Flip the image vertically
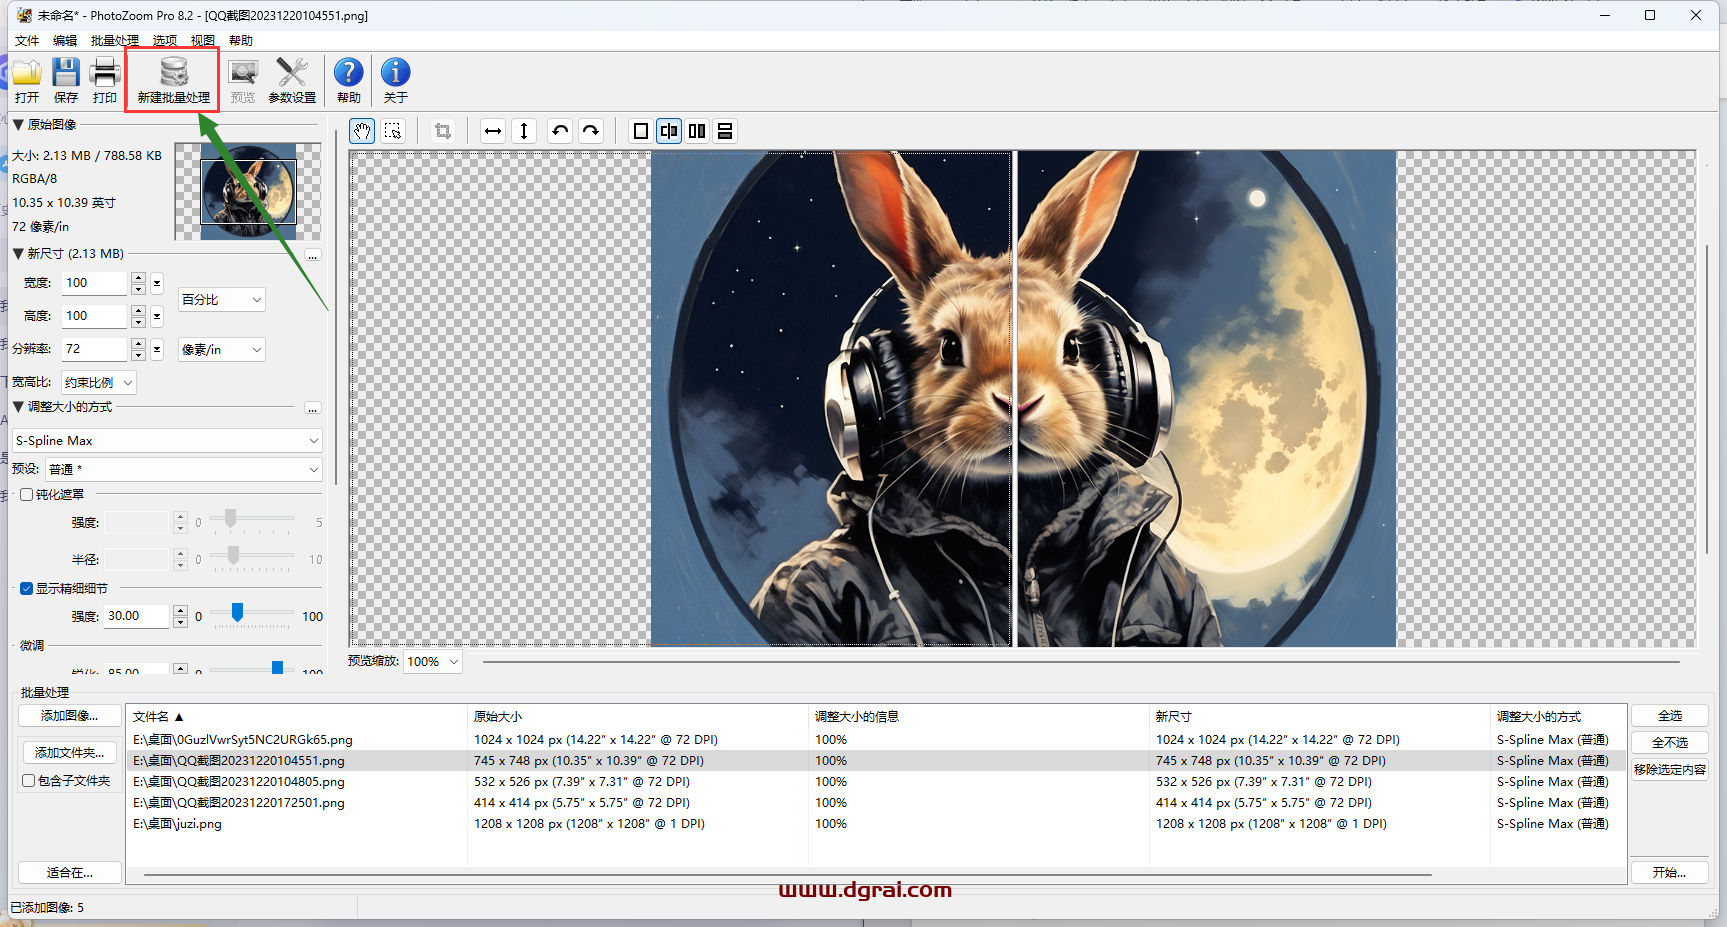Viewport: 1727px width, 927px height. click(524, 131)
